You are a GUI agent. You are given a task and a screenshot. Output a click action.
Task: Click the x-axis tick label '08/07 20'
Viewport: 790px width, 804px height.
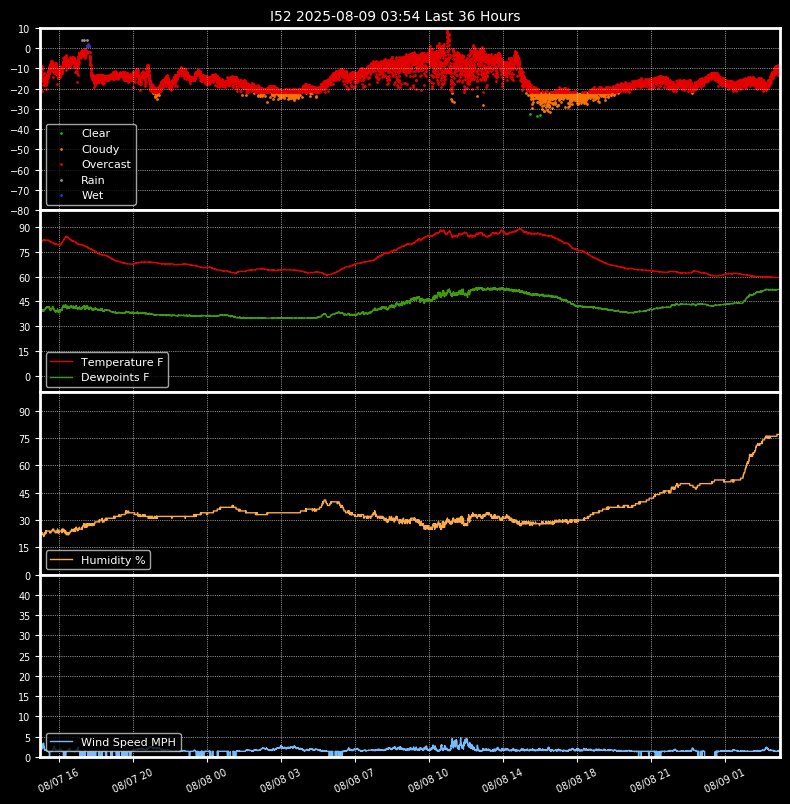click(x=132, y=780)
